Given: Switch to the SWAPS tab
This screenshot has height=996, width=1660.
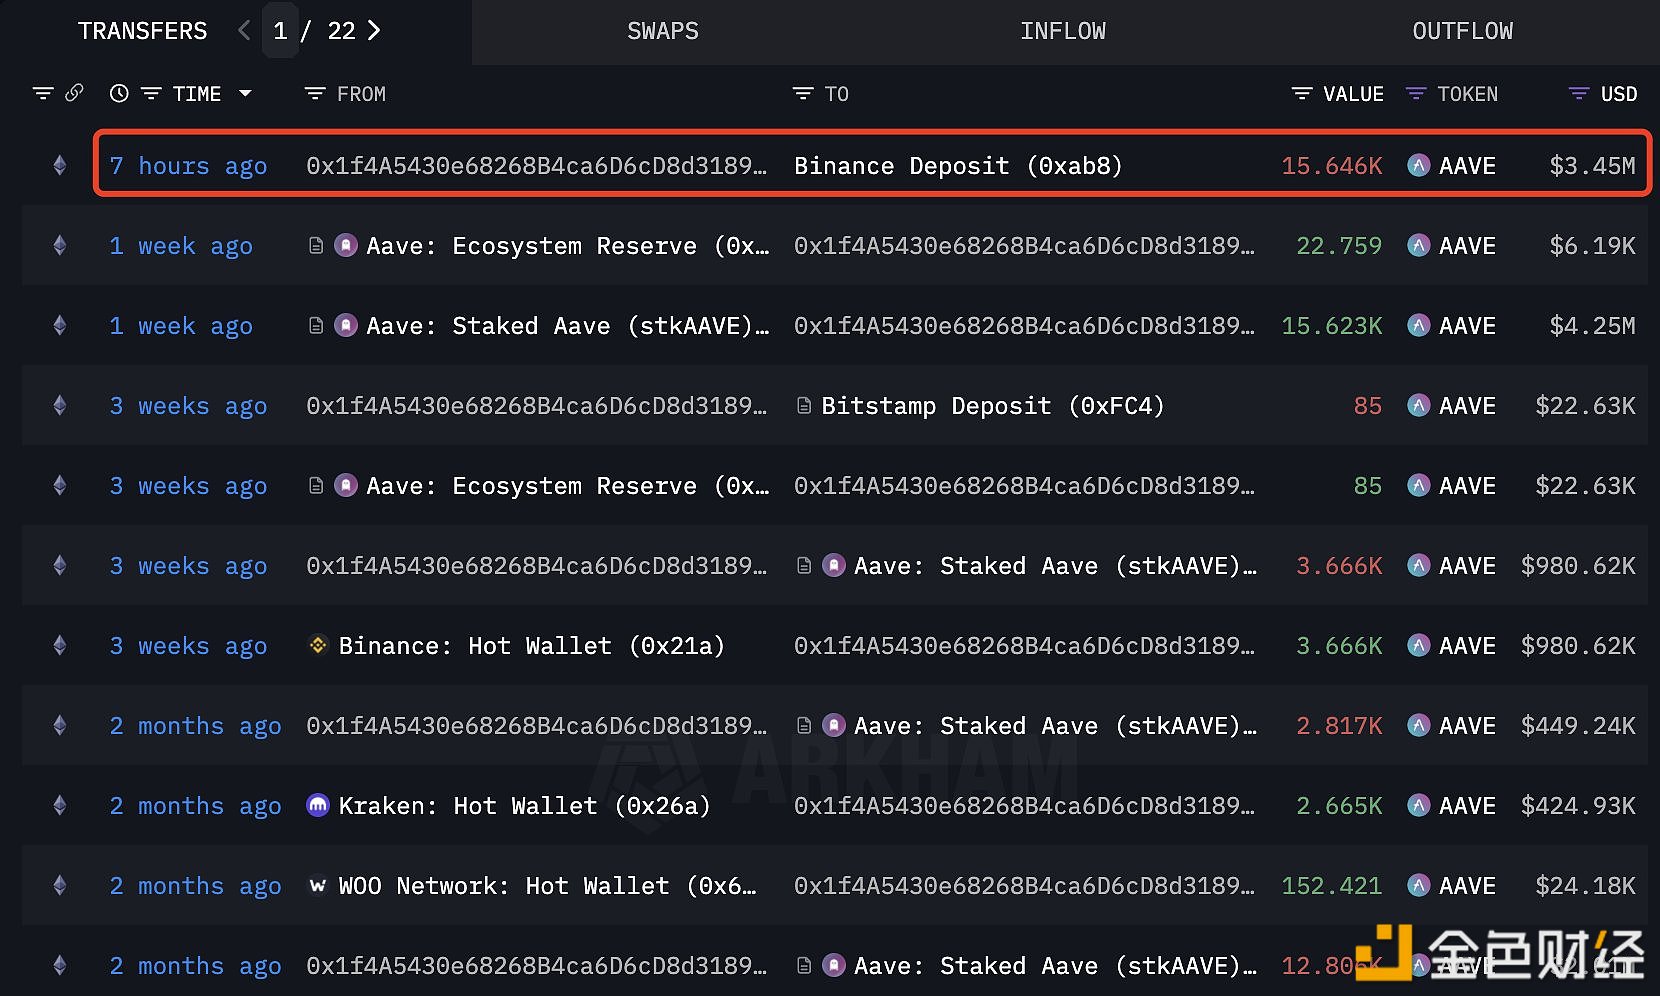Looking at the screenshot, I should [x=662, y=31].
